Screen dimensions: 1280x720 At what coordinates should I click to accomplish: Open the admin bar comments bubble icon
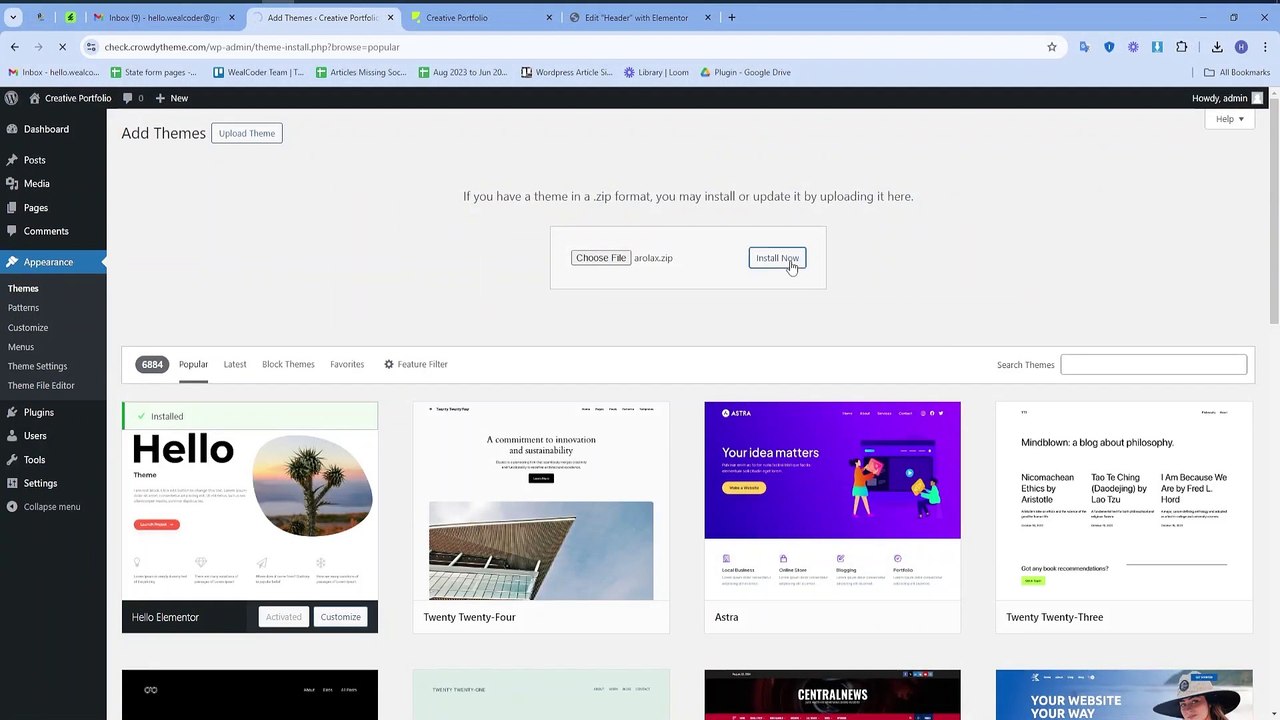(x=128, y=98)
